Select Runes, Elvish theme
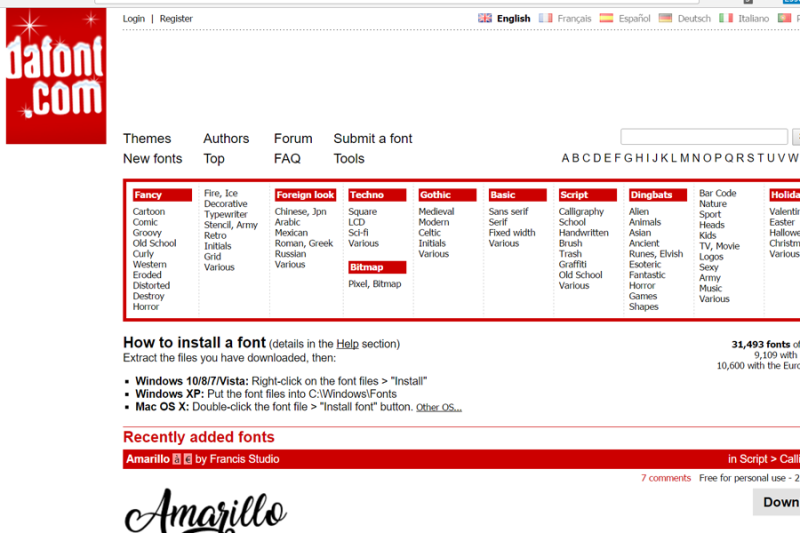Image resolution: width=800 pixels, height=533 pixels. tap(656, 254)
